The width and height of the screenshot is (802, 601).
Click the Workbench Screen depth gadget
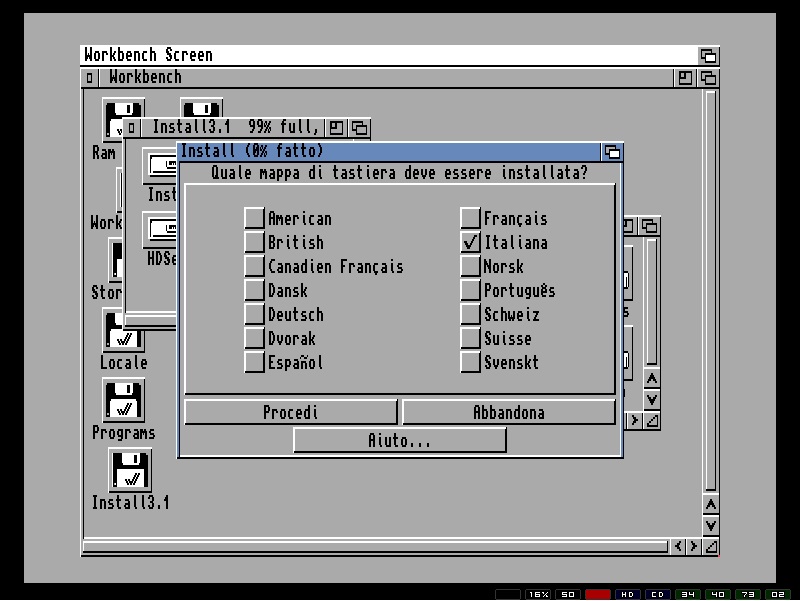tap(708, 55)
